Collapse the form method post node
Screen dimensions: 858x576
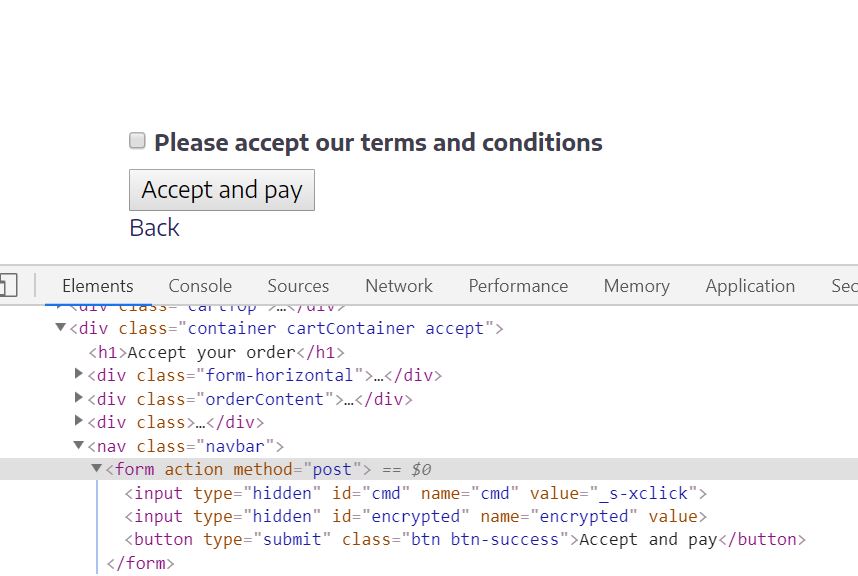[97, 468]
